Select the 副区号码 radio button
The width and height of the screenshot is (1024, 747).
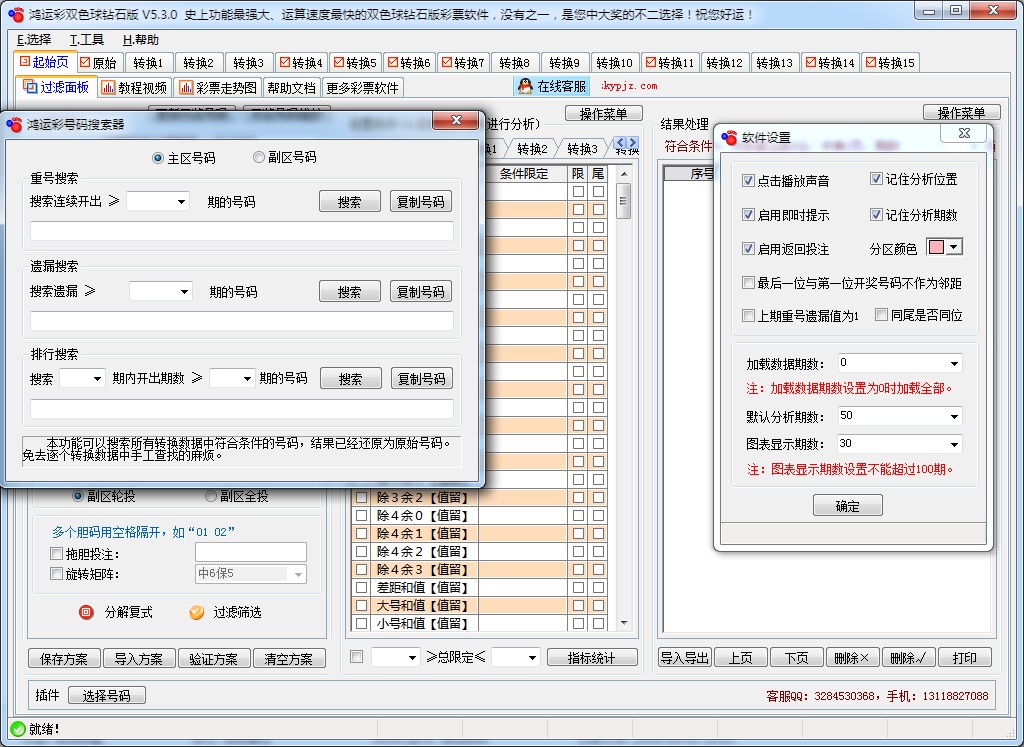[x=258, y=158]
